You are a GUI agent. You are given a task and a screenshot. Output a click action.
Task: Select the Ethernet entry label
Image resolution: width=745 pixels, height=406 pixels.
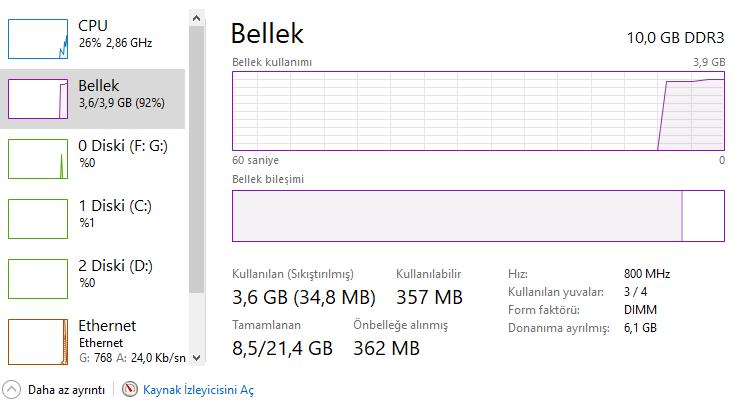tap(107, 326)
